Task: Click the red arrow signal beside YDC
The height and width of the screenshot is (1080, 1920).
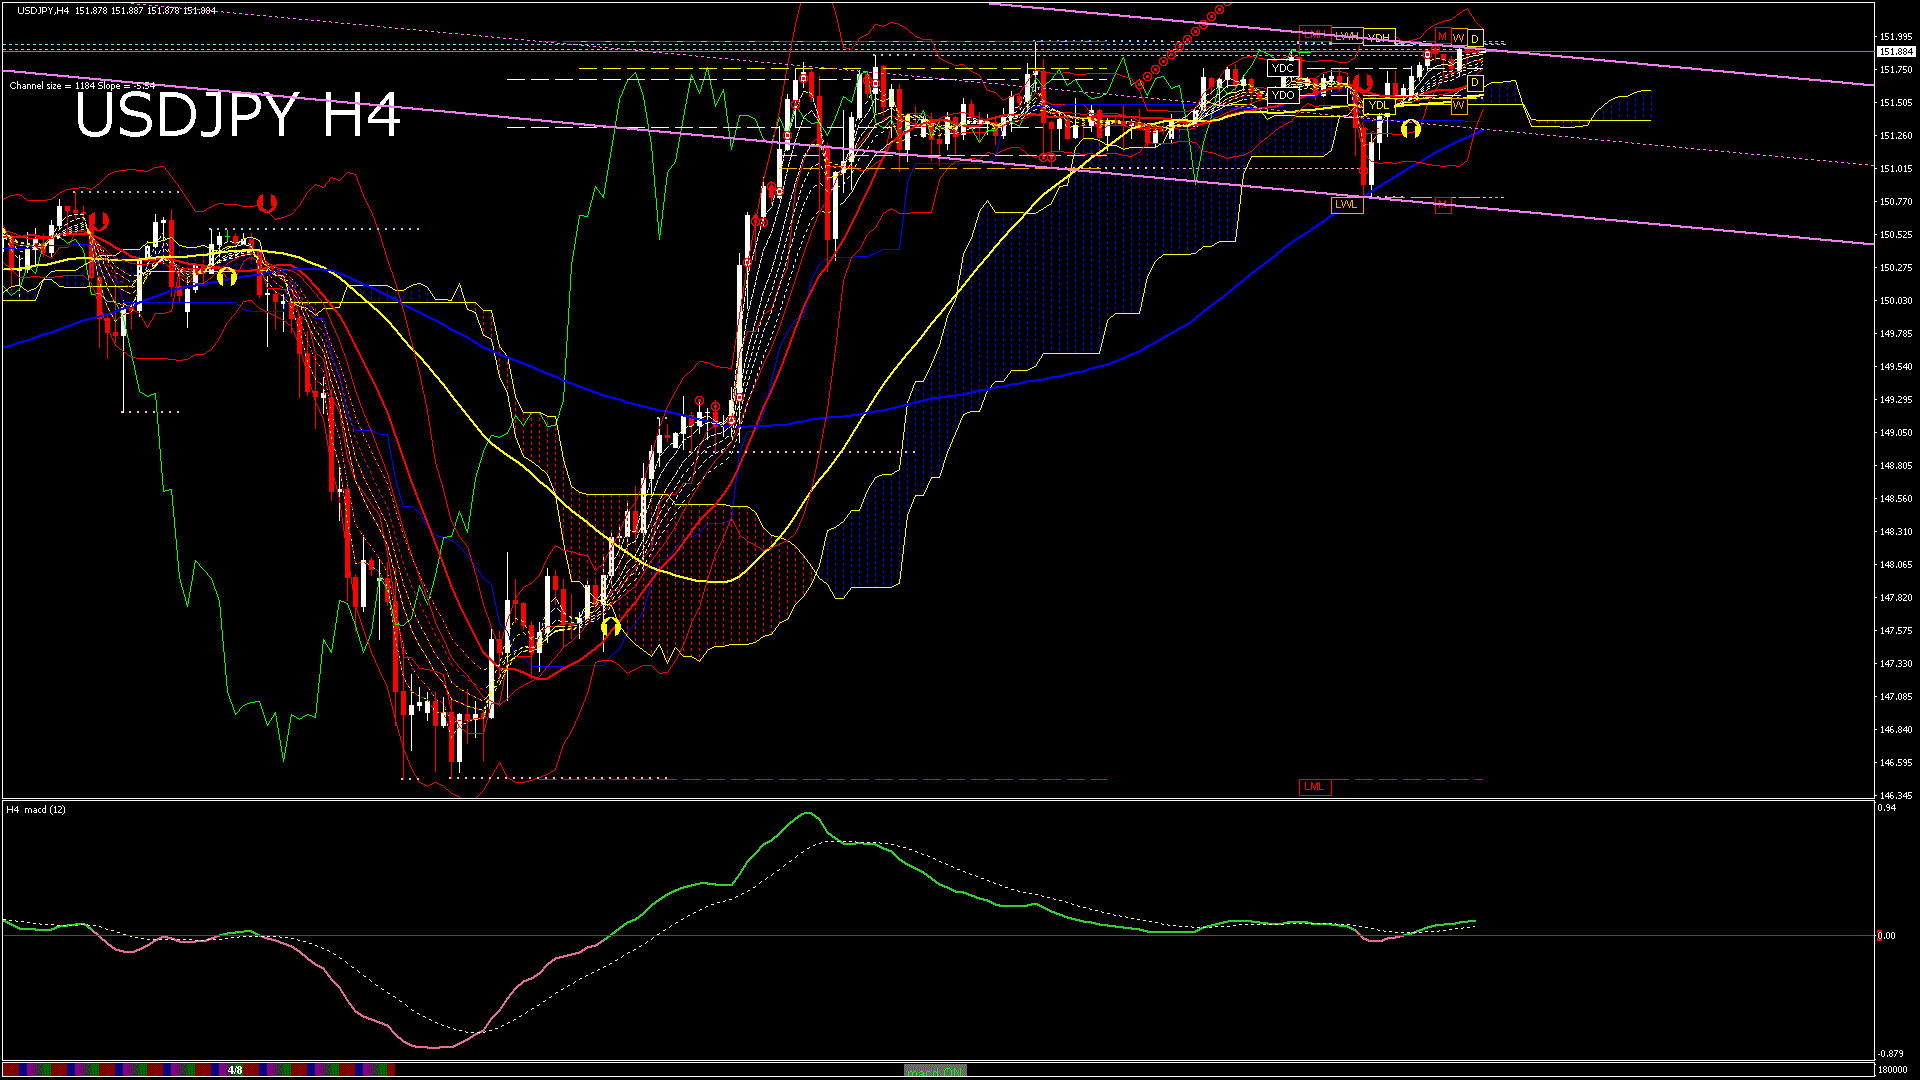Action: (x=1363, y=83)
